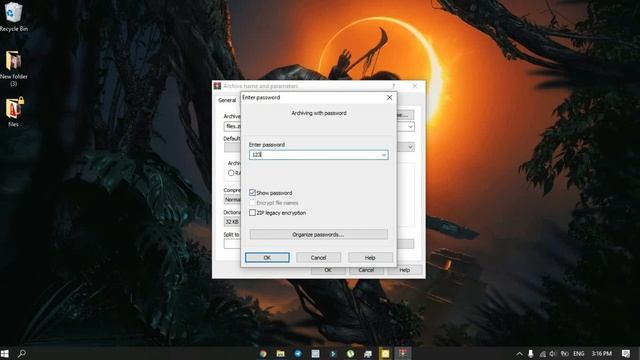Open the network tray icon
The width and height of the screenshot is (640, 360).
tap(542, 354)
